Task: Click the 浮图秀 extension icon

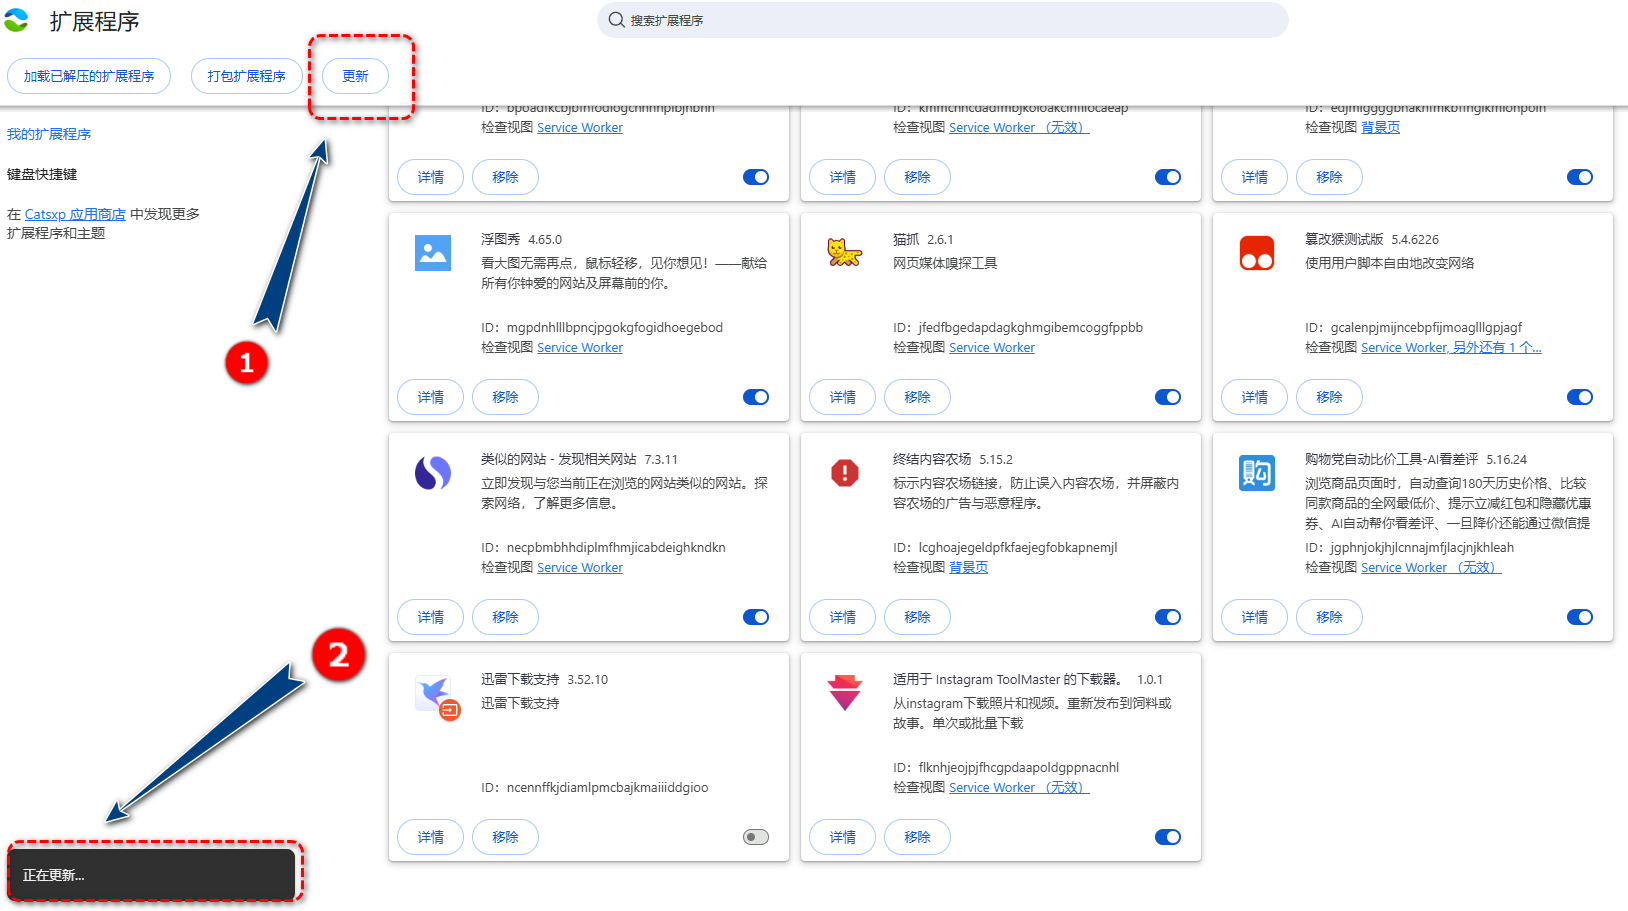Action: 433,253
